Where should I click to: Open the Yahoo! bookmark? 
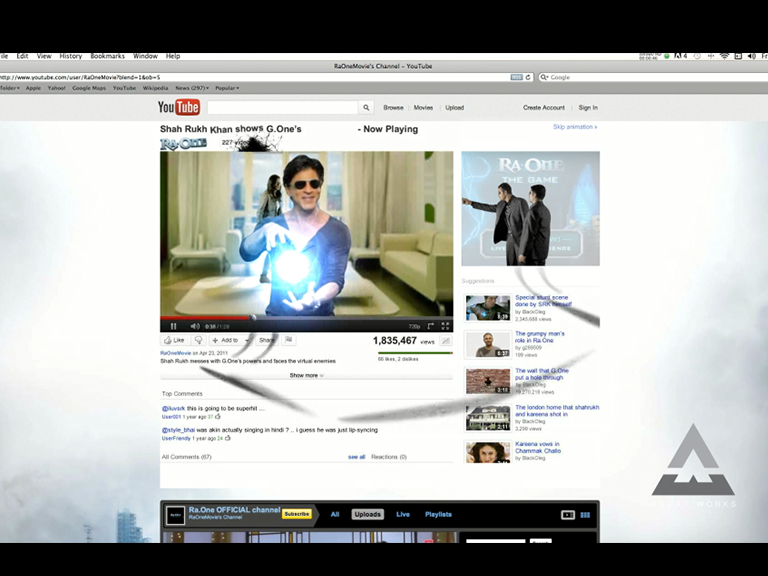[56, 88]
